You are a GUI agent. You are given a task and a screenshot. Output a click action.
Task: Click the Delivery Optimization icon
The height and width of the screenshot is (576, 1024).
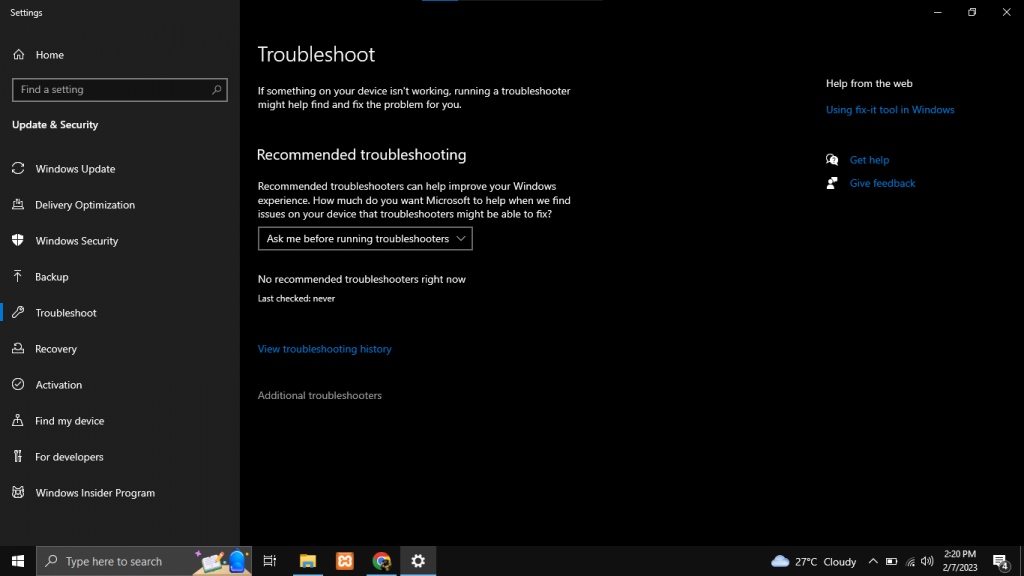(18, 204)
